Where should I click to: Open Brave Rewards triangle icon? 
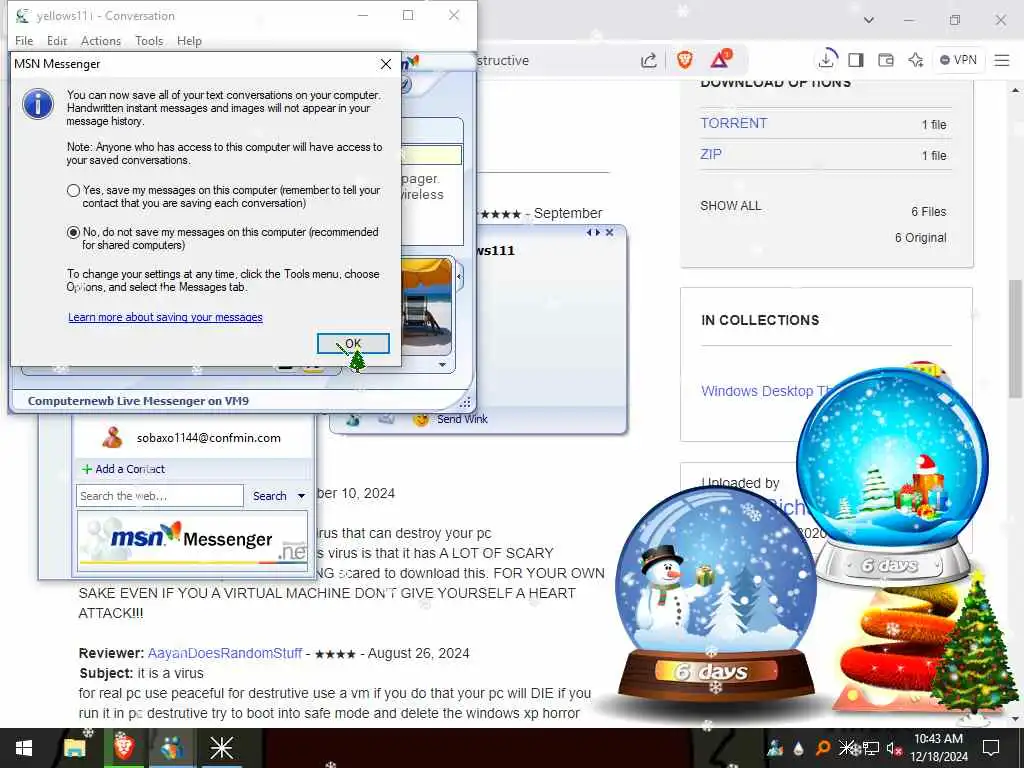(720, 59)
